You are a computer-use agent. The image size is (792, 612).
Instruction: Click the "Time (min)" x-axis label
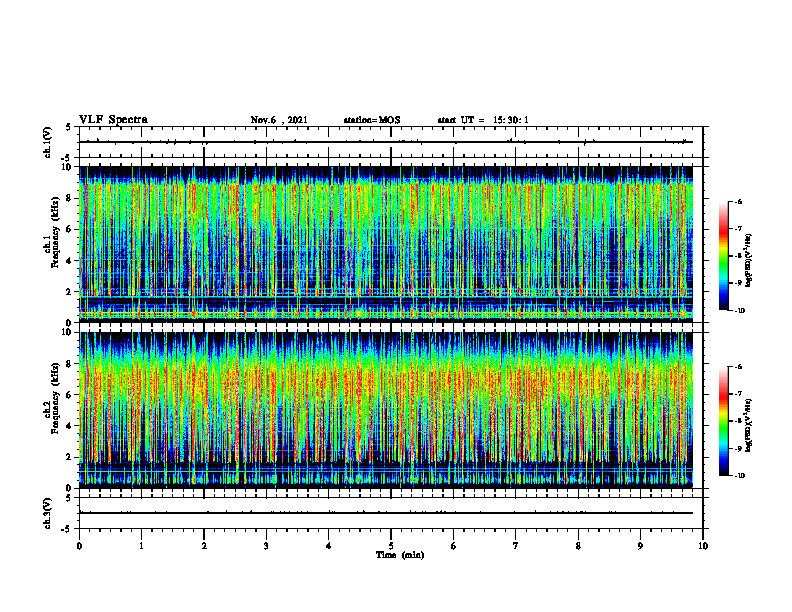[x=400, y=555]
